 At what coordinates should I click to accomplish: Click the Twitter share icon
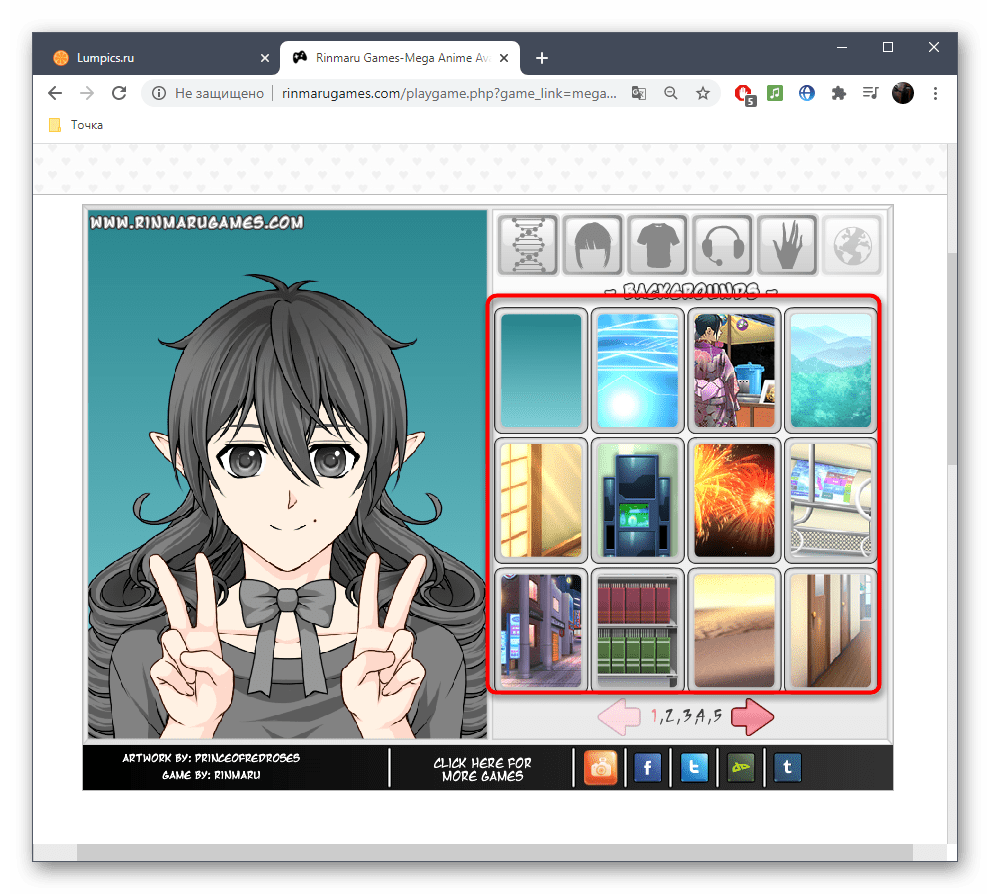(x=694, y=768)
